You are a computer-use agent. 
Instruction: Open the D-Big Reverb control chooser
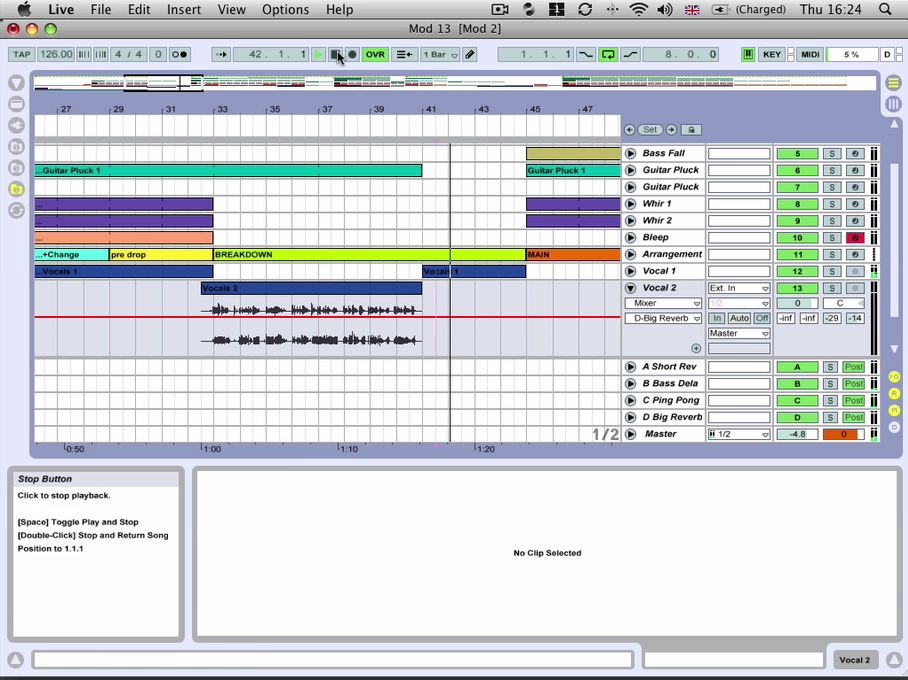(x=663, y=318)
